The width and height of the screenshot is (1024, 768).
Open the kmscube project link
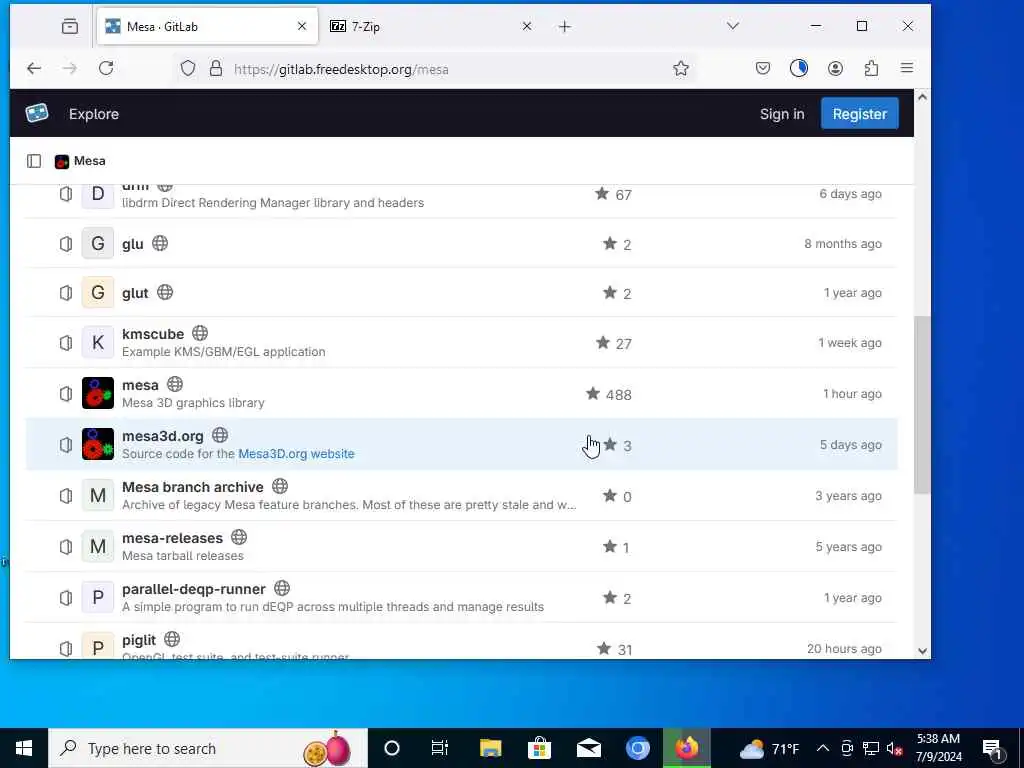153,334
